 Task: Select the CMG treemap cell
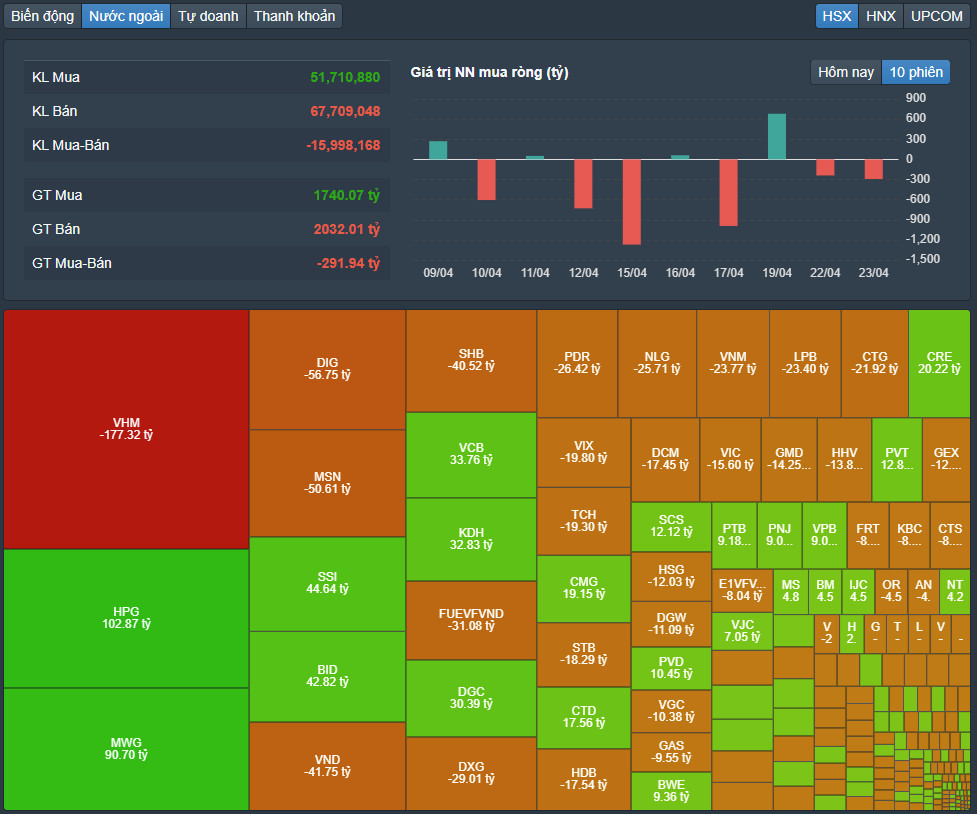click(x=584, y=588)
